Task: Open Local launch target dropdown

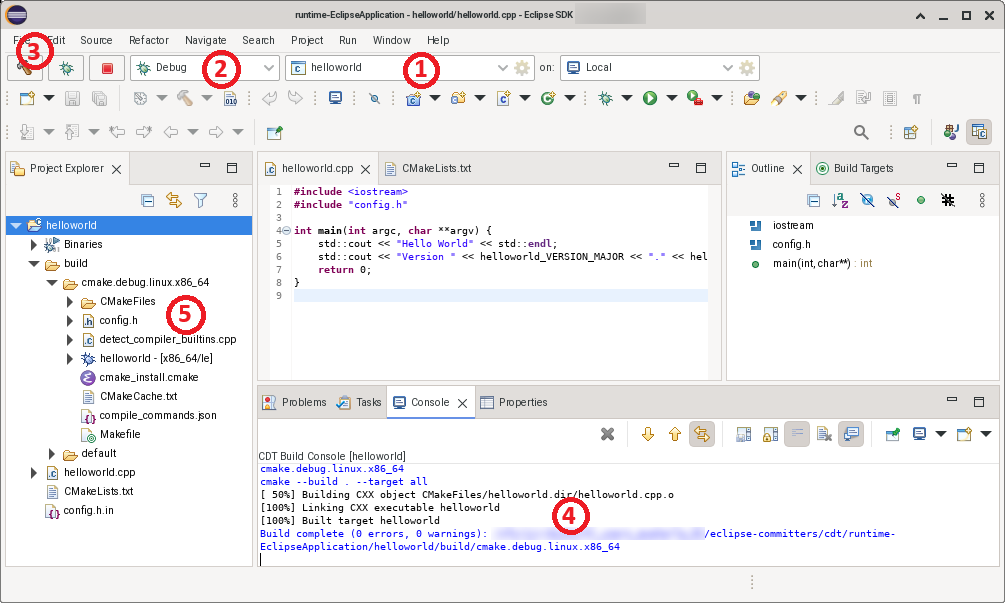Action: (x=727, y=67)
